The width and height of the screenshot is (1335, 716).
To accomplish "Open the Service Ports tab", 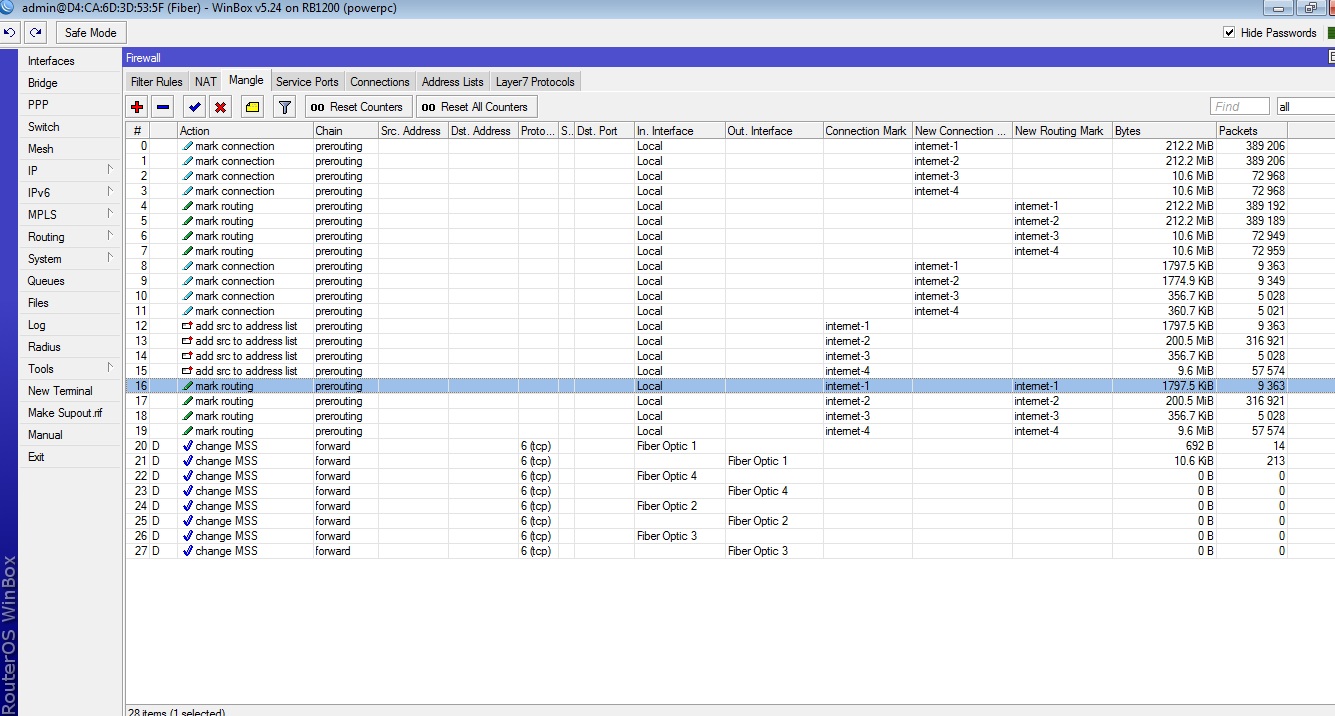I will tap(307, 82).
